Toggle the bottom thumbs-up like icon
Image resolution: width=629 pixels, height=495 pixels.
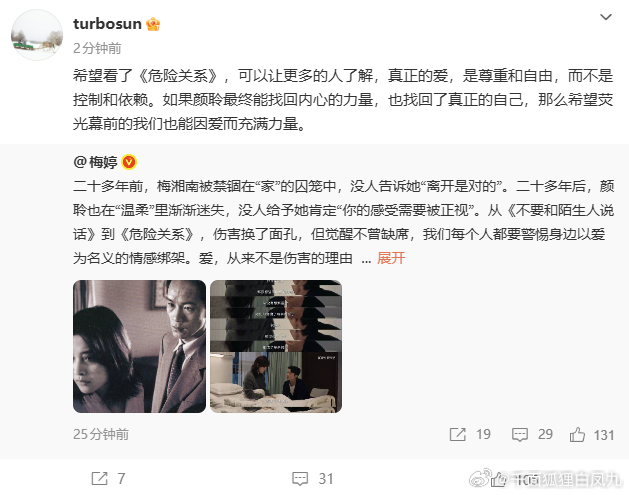[499, 479]
